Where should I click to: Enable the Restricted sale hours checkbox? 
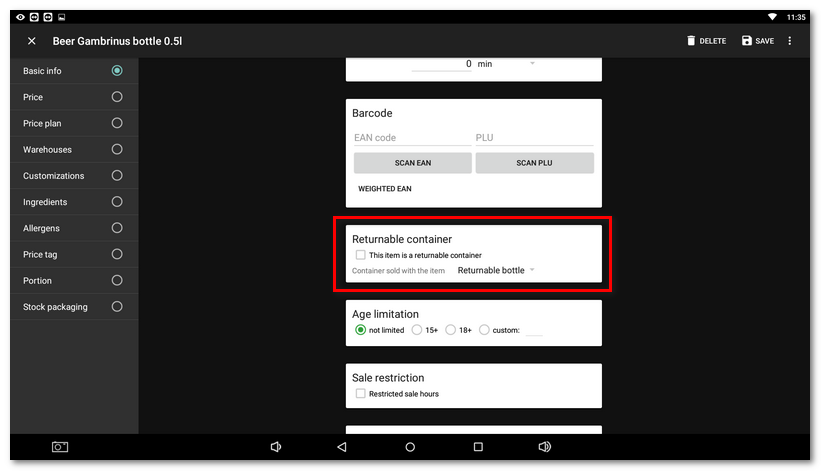pyautogui.click(x=360, y=394)
